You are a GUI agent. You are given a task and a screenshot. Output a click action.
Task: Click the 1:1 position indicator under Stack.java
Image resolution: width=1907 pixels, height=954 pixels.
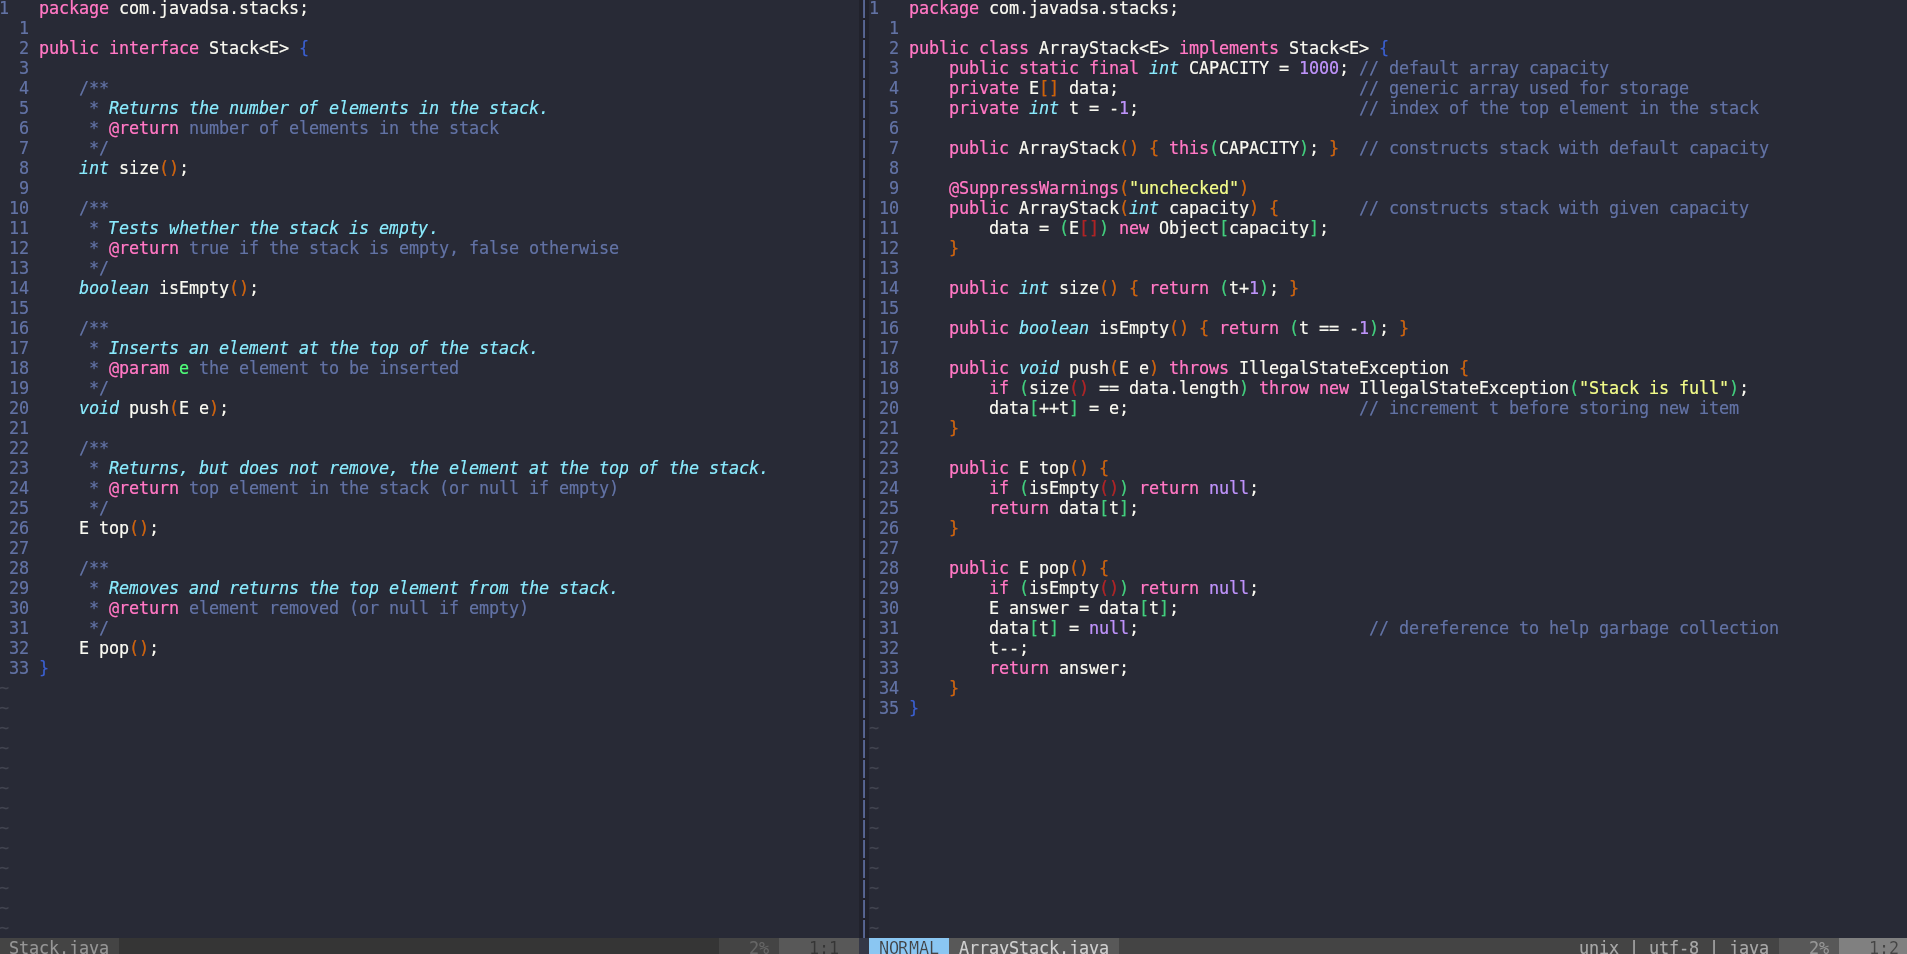click(x=823, y=947)
